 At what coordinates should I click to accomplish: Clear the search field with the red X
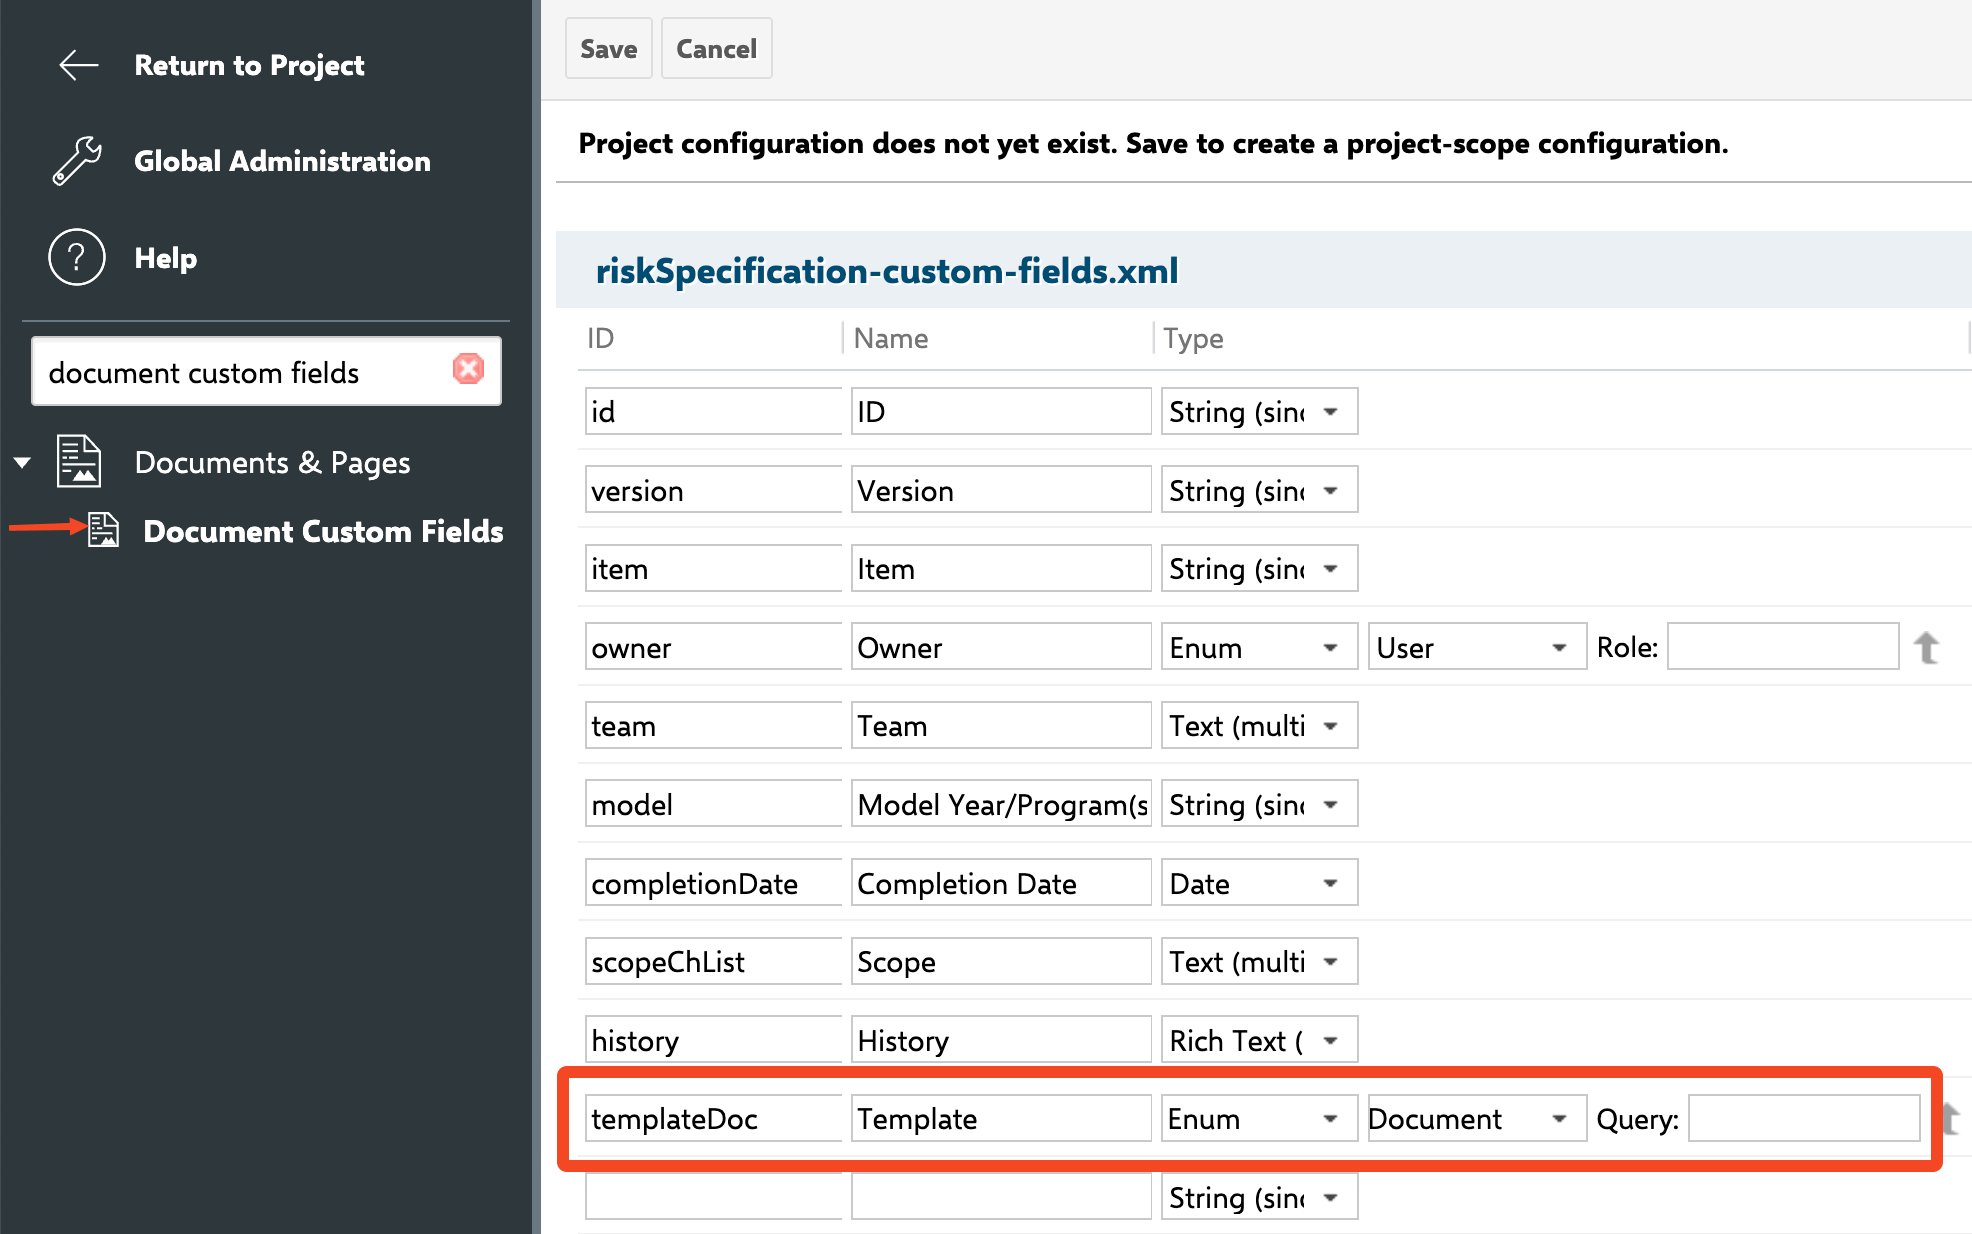click(468, 369)
